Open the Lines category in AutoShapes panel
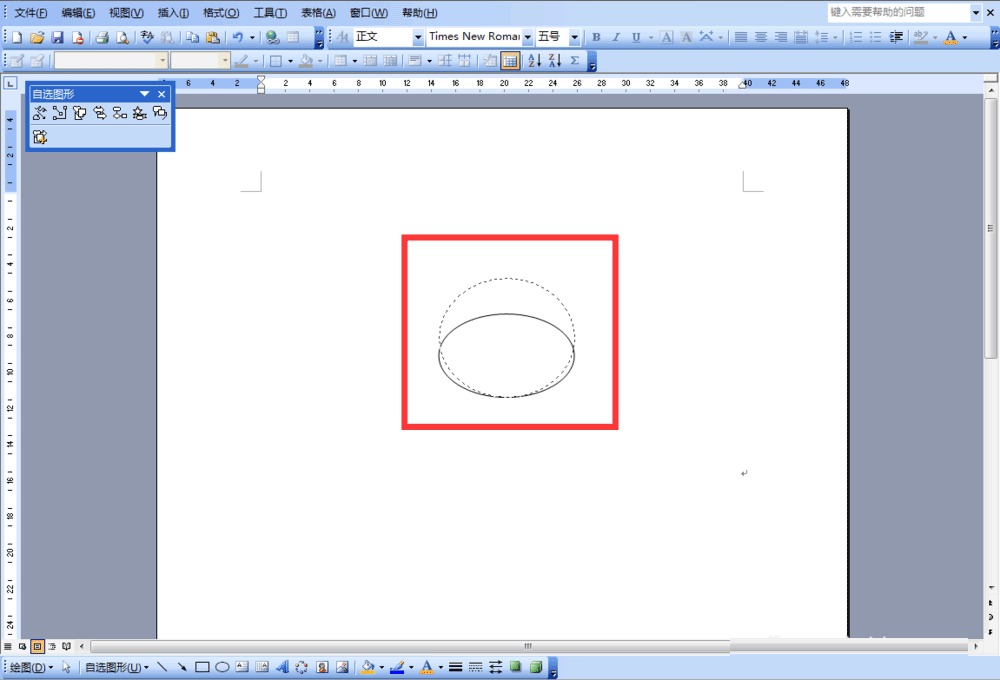The height and width of the screenshot is (680, 1000). (40, 114)
